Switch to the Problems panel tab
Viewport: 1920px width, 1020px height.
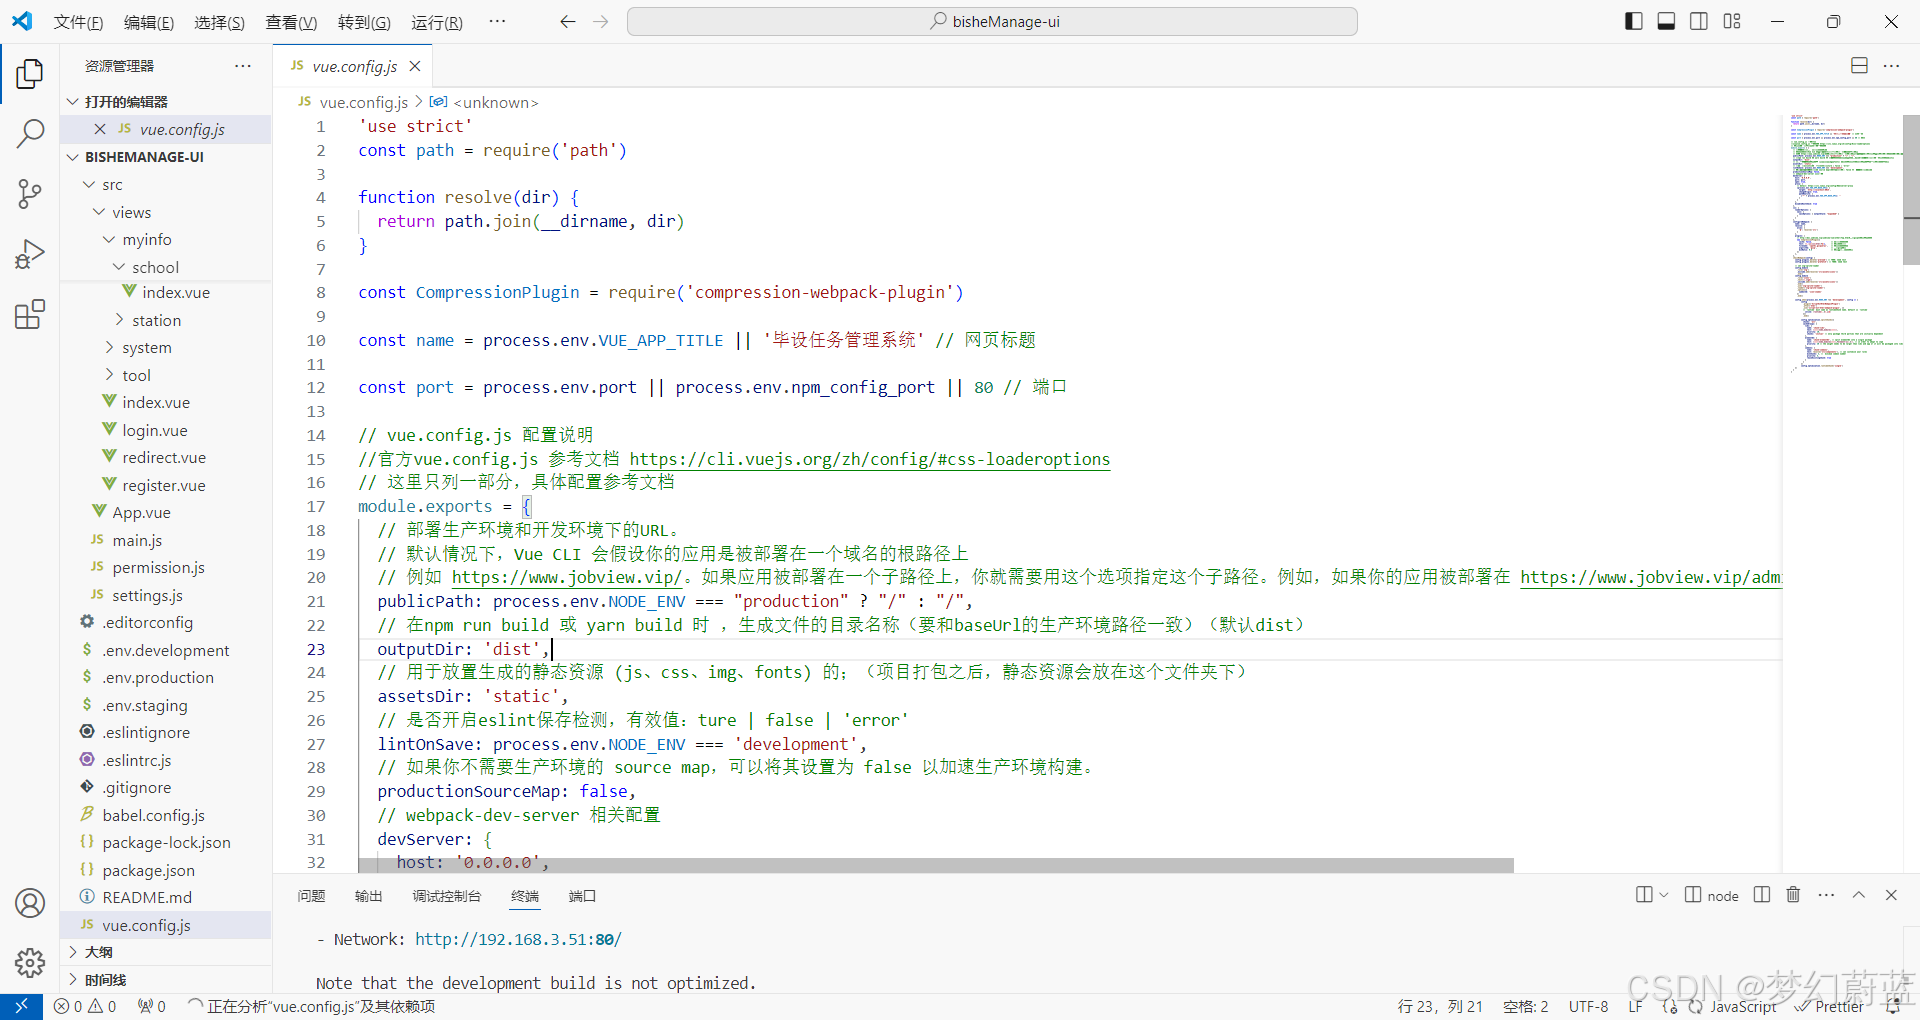311,896
